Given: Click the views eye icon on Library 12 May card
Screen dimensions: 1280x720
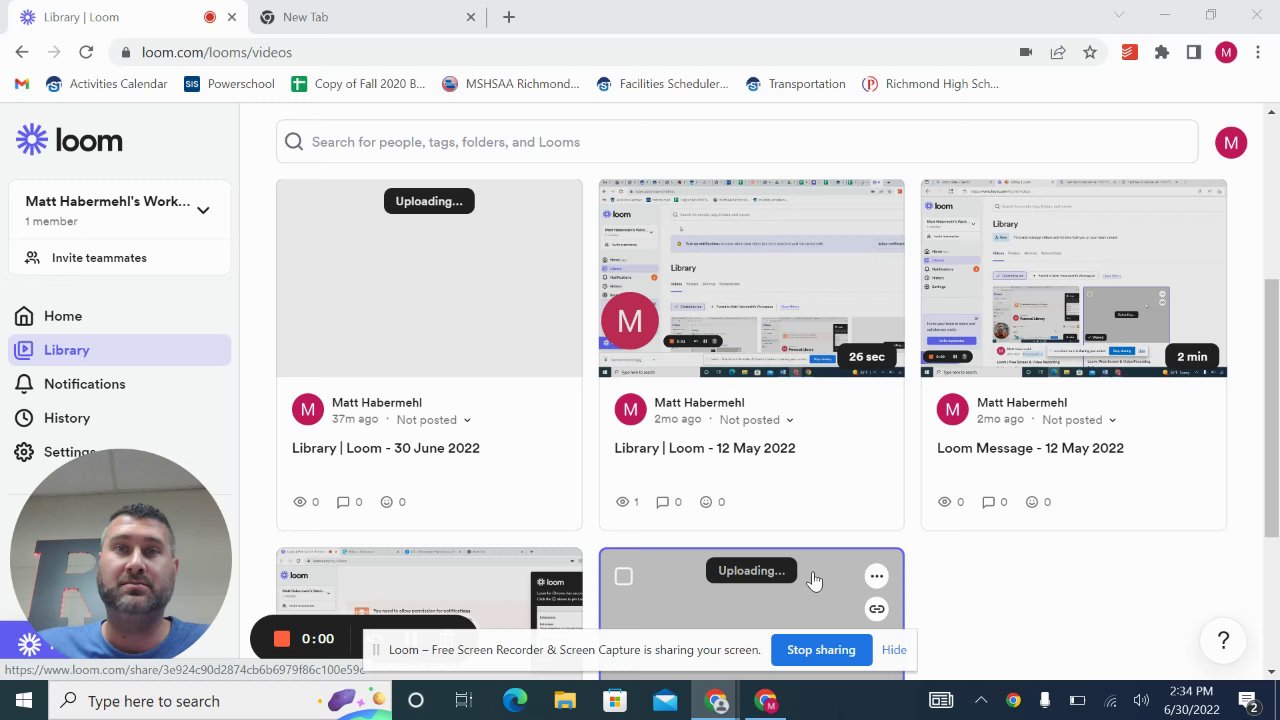Looking at the screenshot, I should click(622, 502).
